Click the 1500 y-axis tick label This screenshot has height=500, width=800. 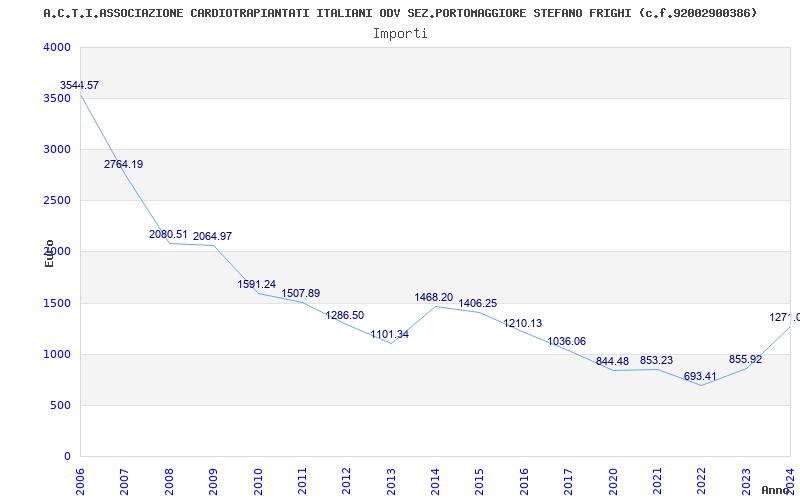(57, 304)
